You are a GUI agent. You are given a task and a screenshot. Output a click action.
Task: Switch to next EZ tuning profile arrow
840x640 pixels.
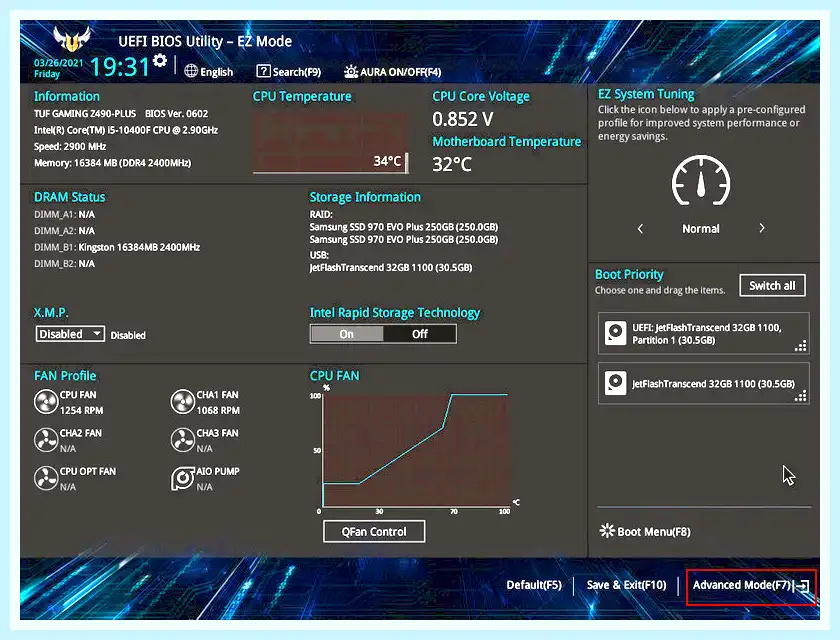(x=762, y=228)
